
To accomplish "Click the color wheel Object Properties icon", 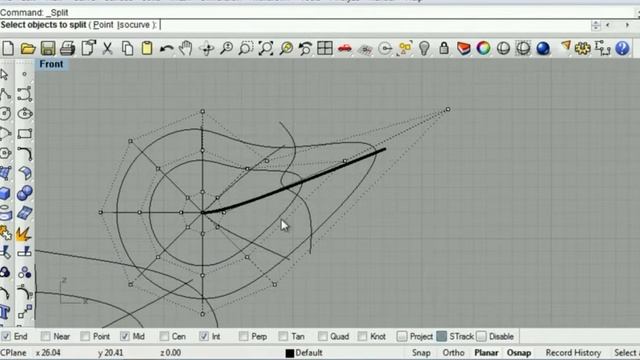I will pos(484,49).
